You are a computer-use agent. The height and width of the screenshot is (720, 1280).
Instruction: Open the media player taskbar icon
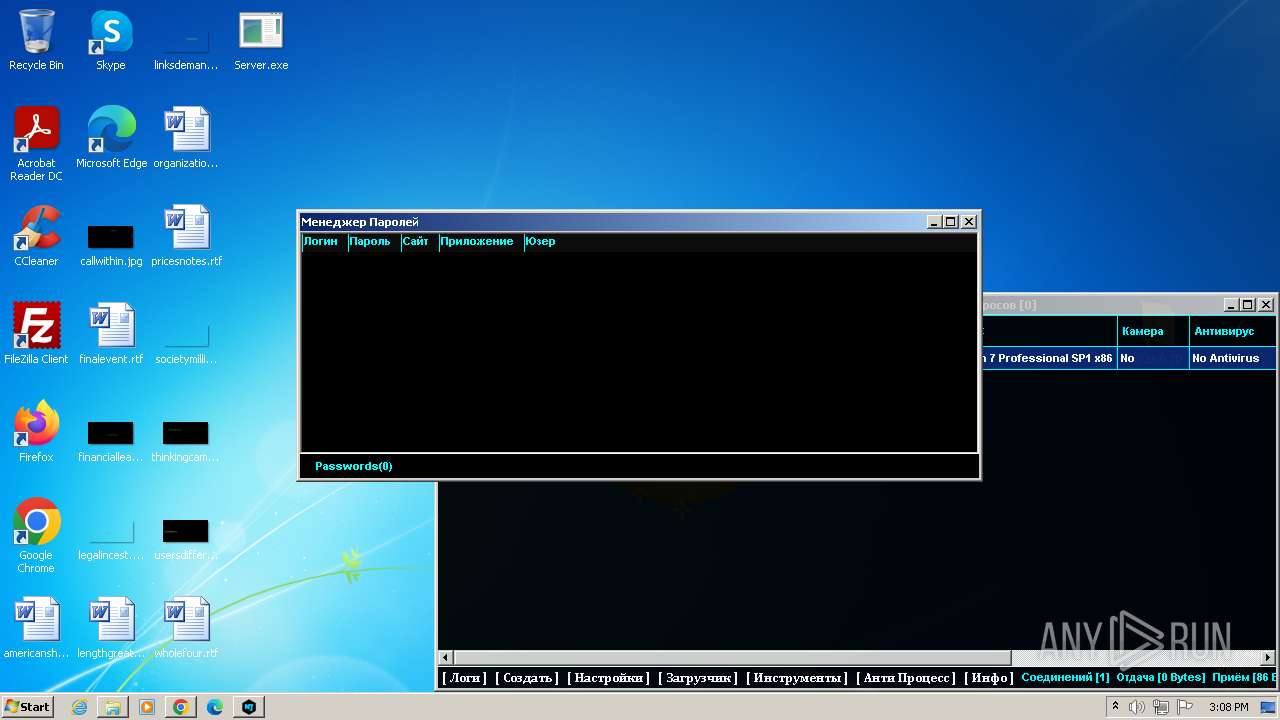point(147,707)
